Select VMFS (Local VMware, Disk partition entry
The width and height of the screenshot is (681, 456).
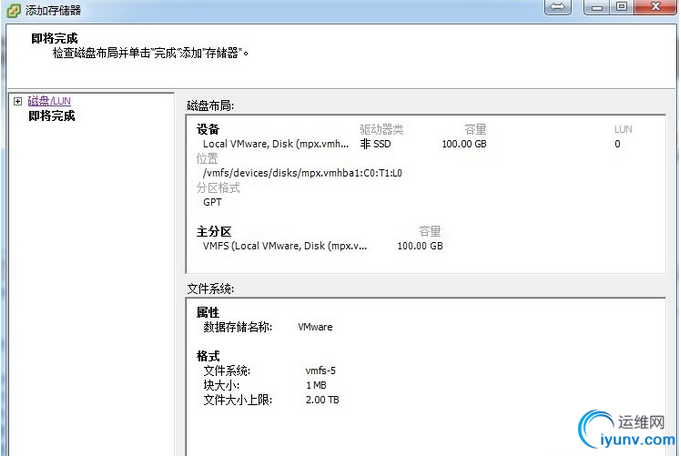pyautogui.click(x=285, y=246)
